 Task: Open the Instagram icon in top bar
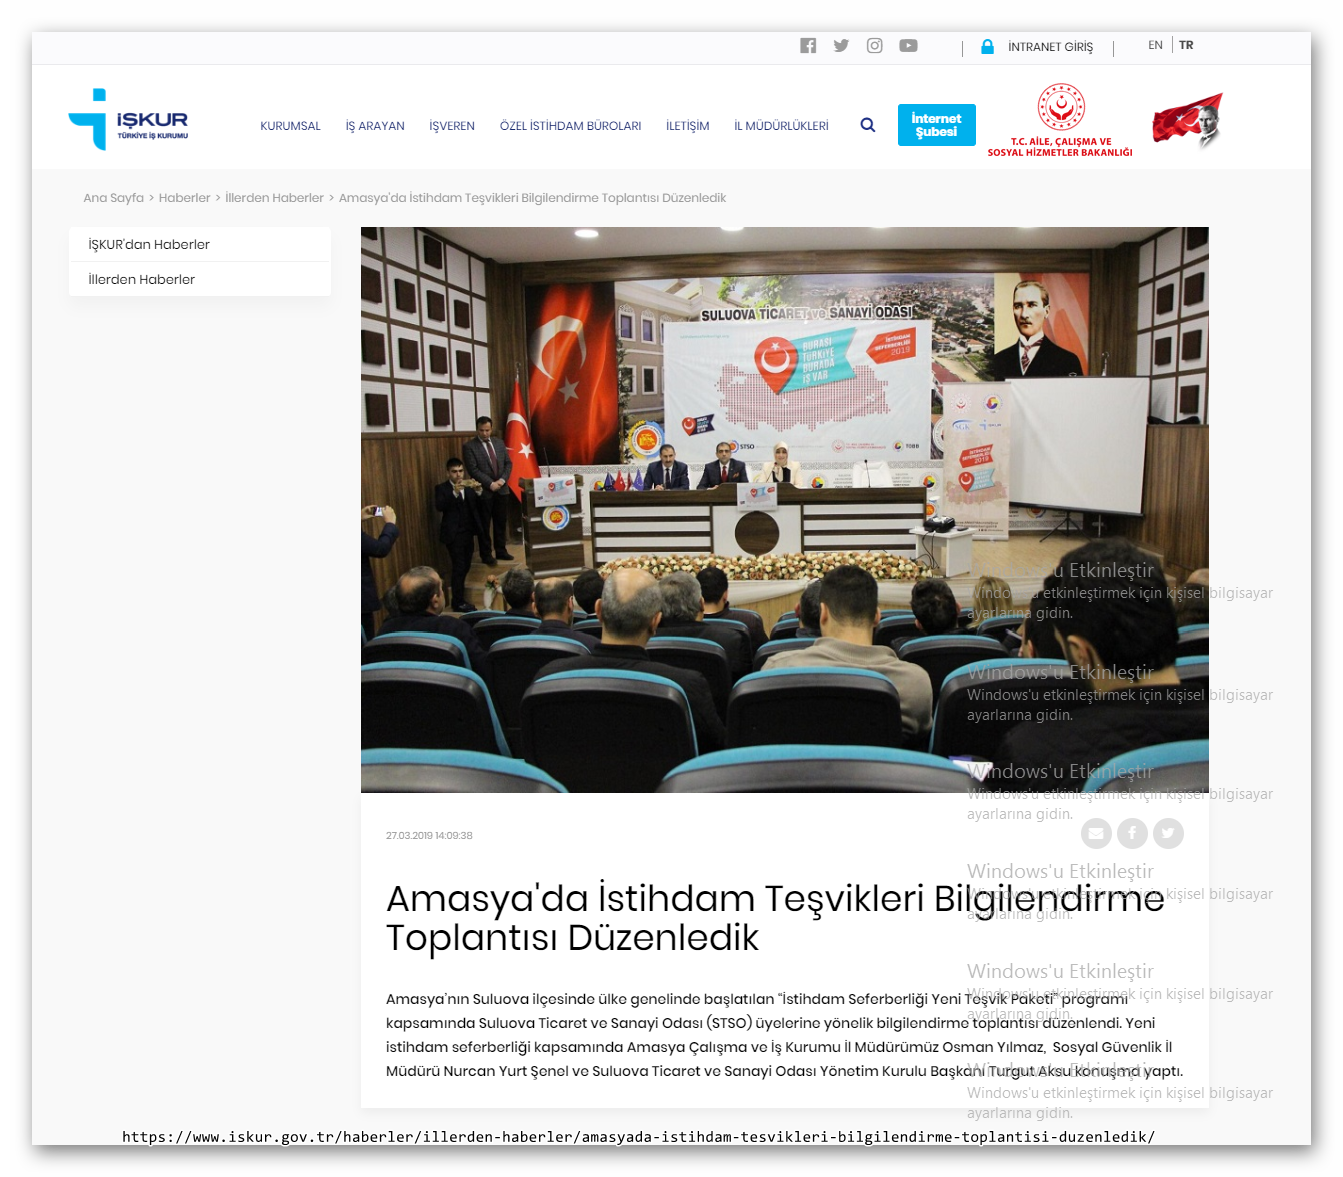coord(874,46)
